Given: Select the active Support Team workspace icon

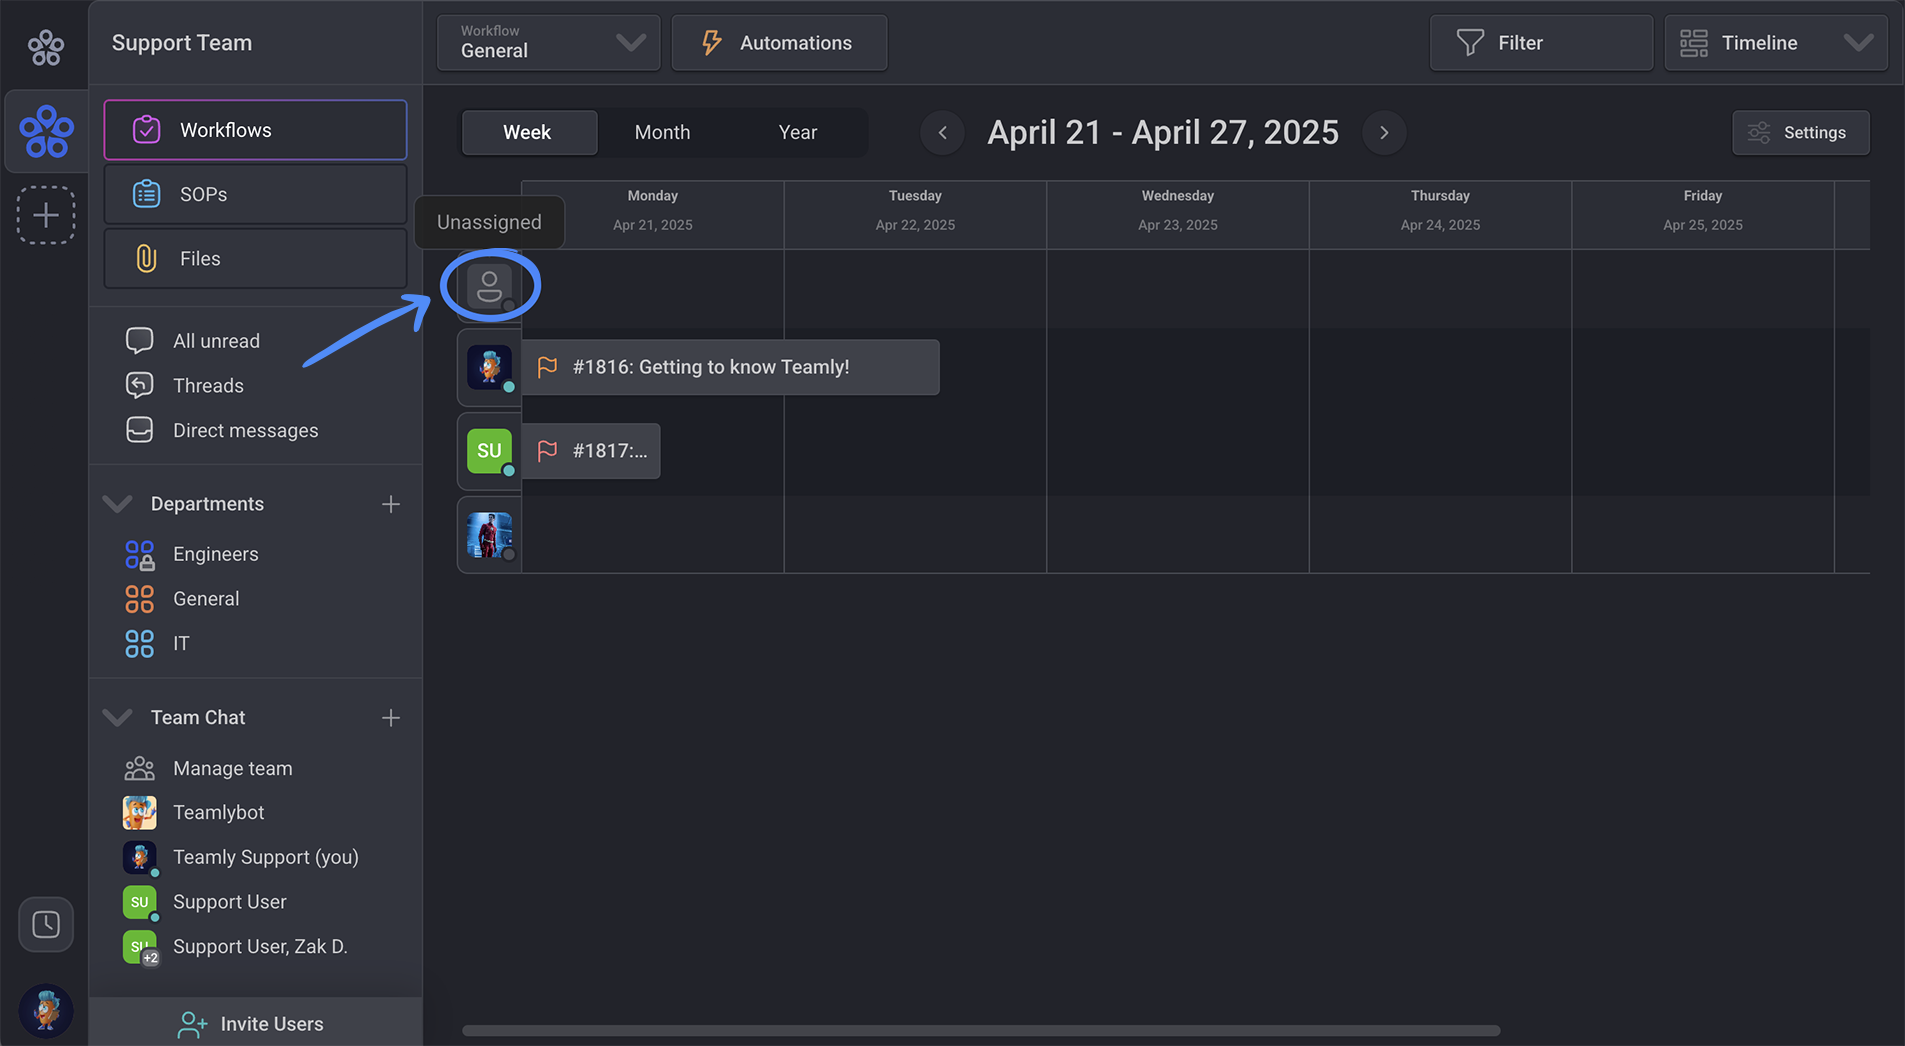Looking at the screenshot, I should (46, 131).
